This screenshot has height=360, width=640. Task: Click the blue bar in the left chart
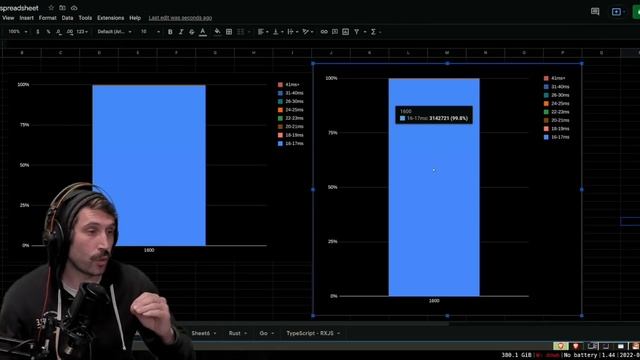(x=149, y=165)
